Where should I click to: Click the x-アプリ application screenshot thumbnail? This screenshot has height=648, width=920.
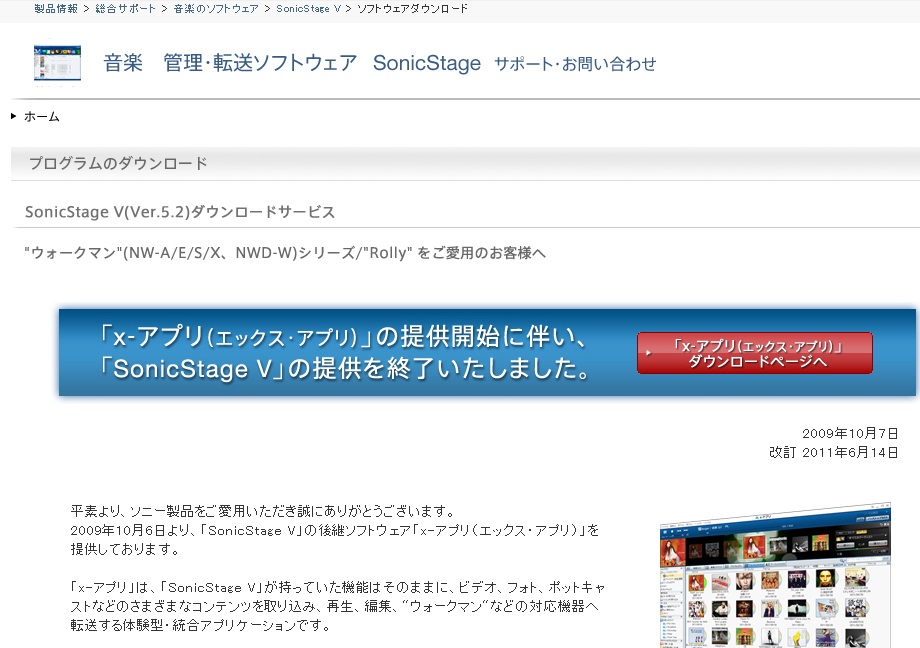[775, 575]
